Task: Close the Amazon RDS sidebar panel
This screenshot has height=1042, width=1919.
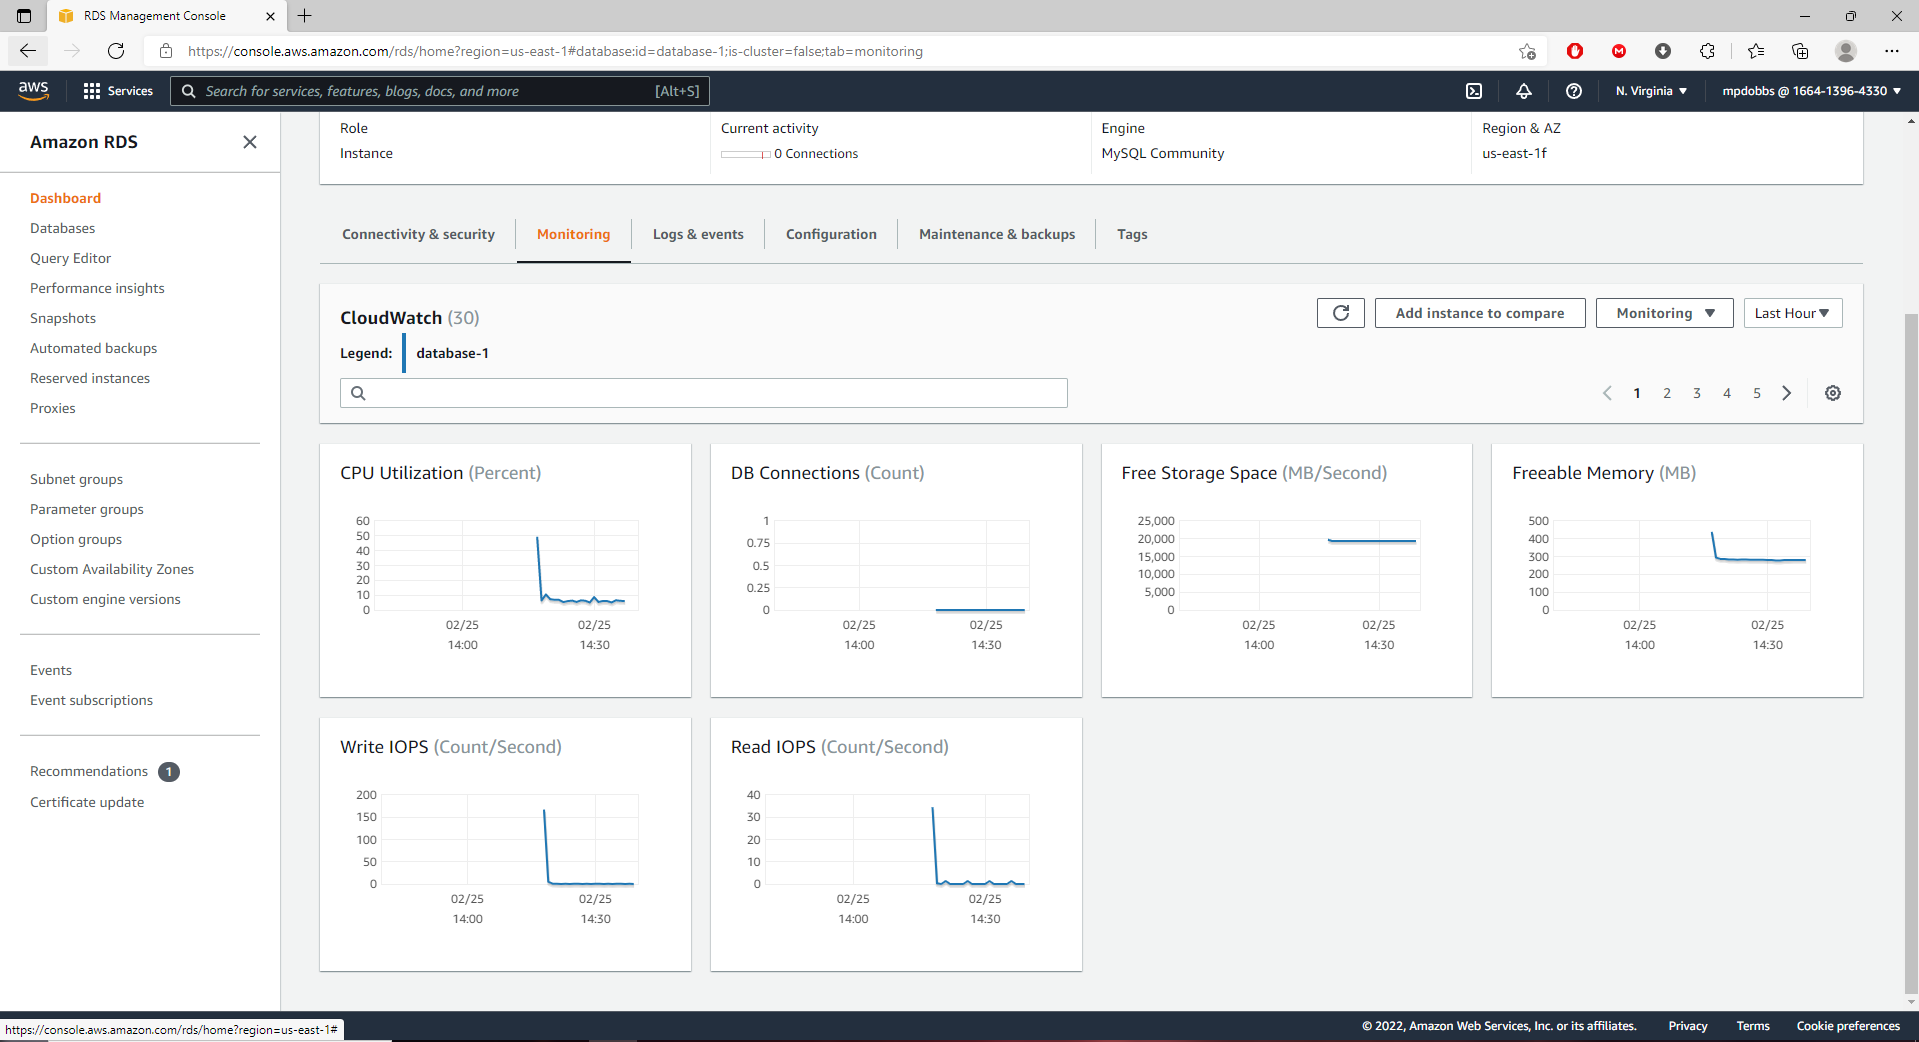Action: [x=250, y=142]
